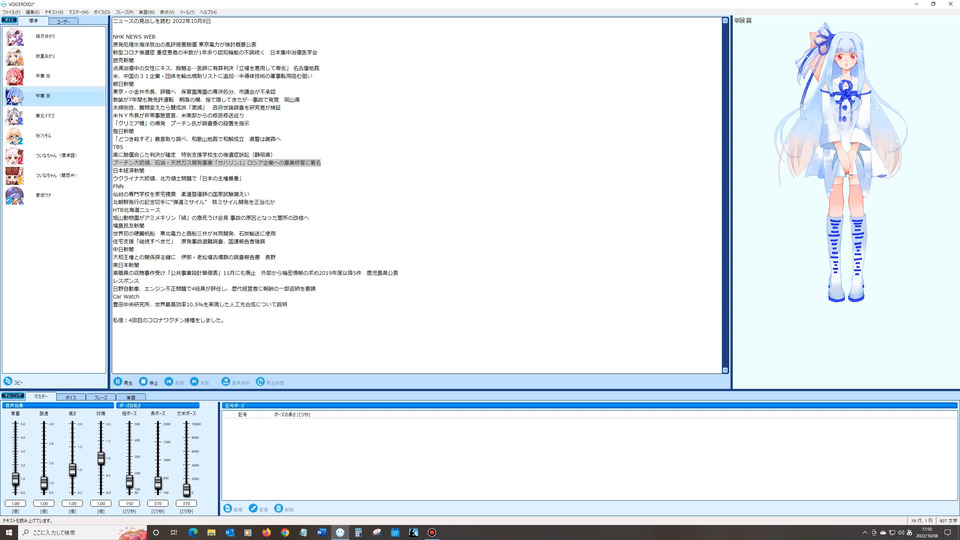Click the 停止 stop button
960x540 pixels.
tap(149, 382)
